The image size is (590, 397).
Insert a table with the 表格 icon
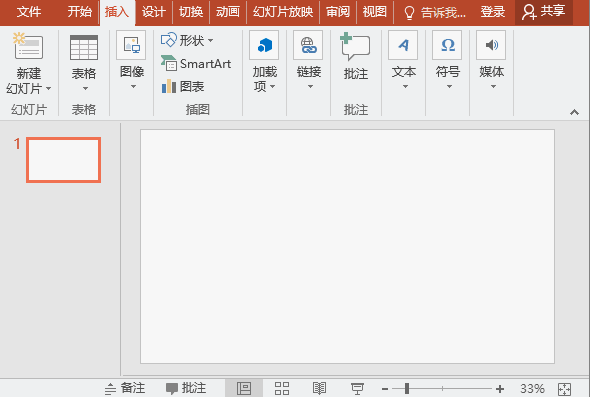pyautogui.click(x=84, y=47)
